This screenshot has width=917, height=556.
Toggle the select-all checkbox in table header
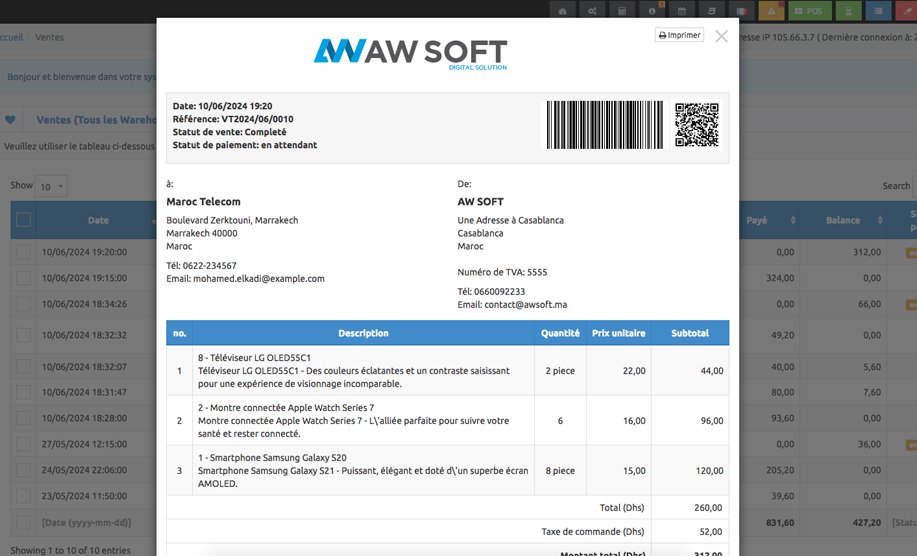point(24,220)
